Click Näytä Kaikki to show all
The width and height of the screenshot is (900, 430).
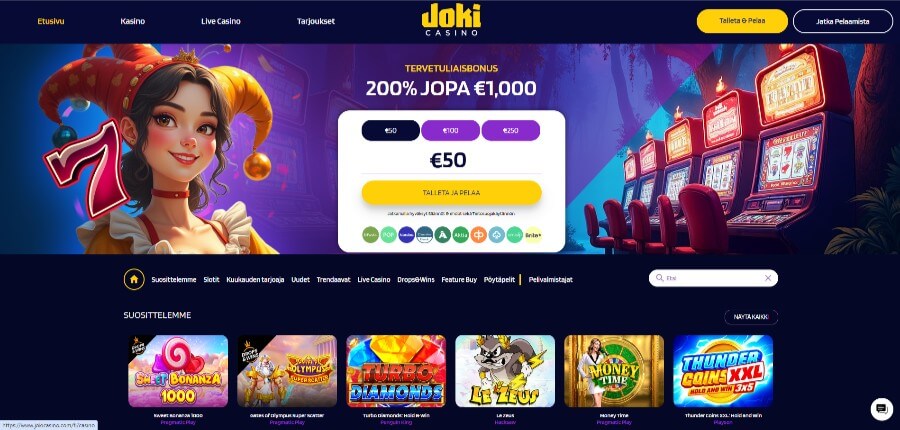coord(751,317)
